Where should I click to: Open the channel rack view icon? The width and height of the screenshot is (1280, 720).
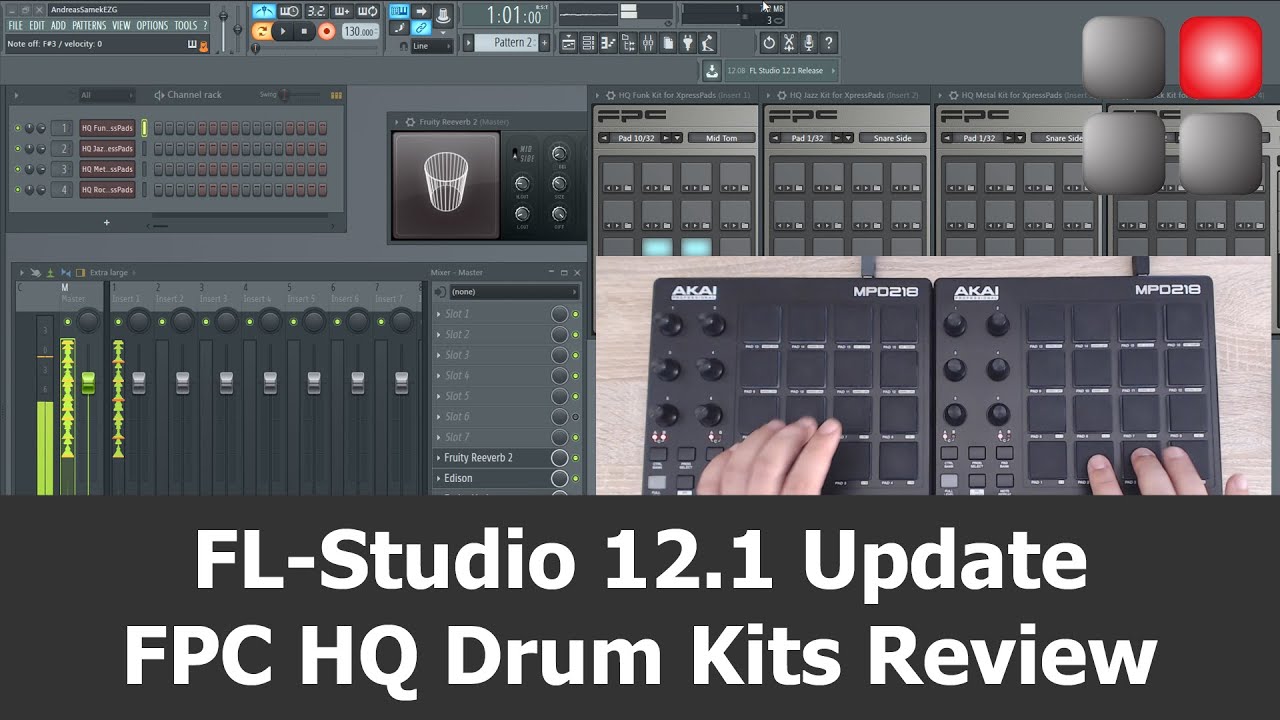tap(588, 43)
